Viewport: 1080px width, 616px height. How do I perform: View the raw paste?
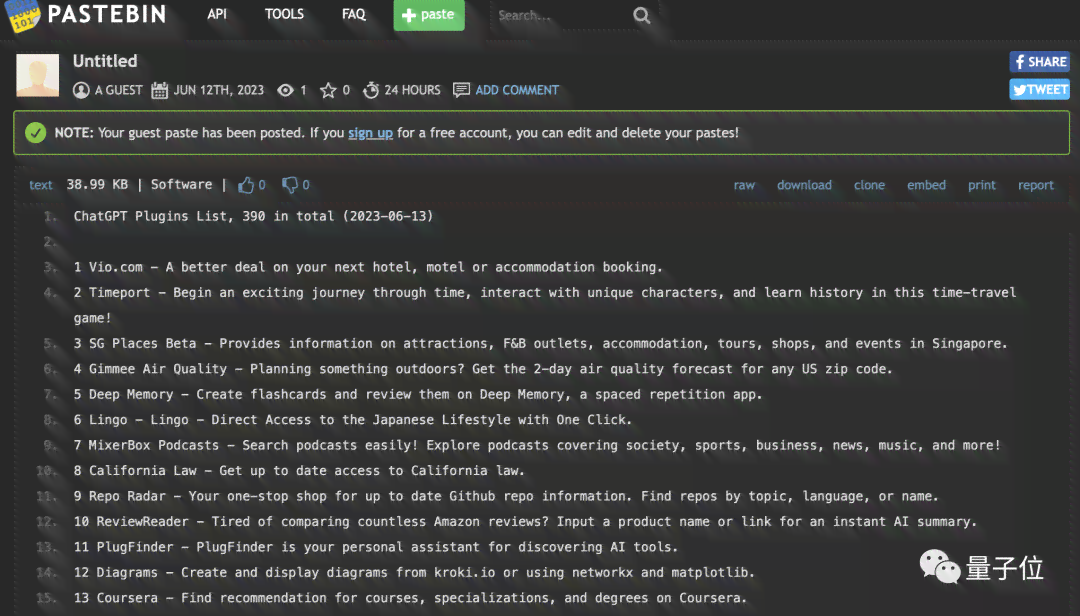tap(745, 185)
